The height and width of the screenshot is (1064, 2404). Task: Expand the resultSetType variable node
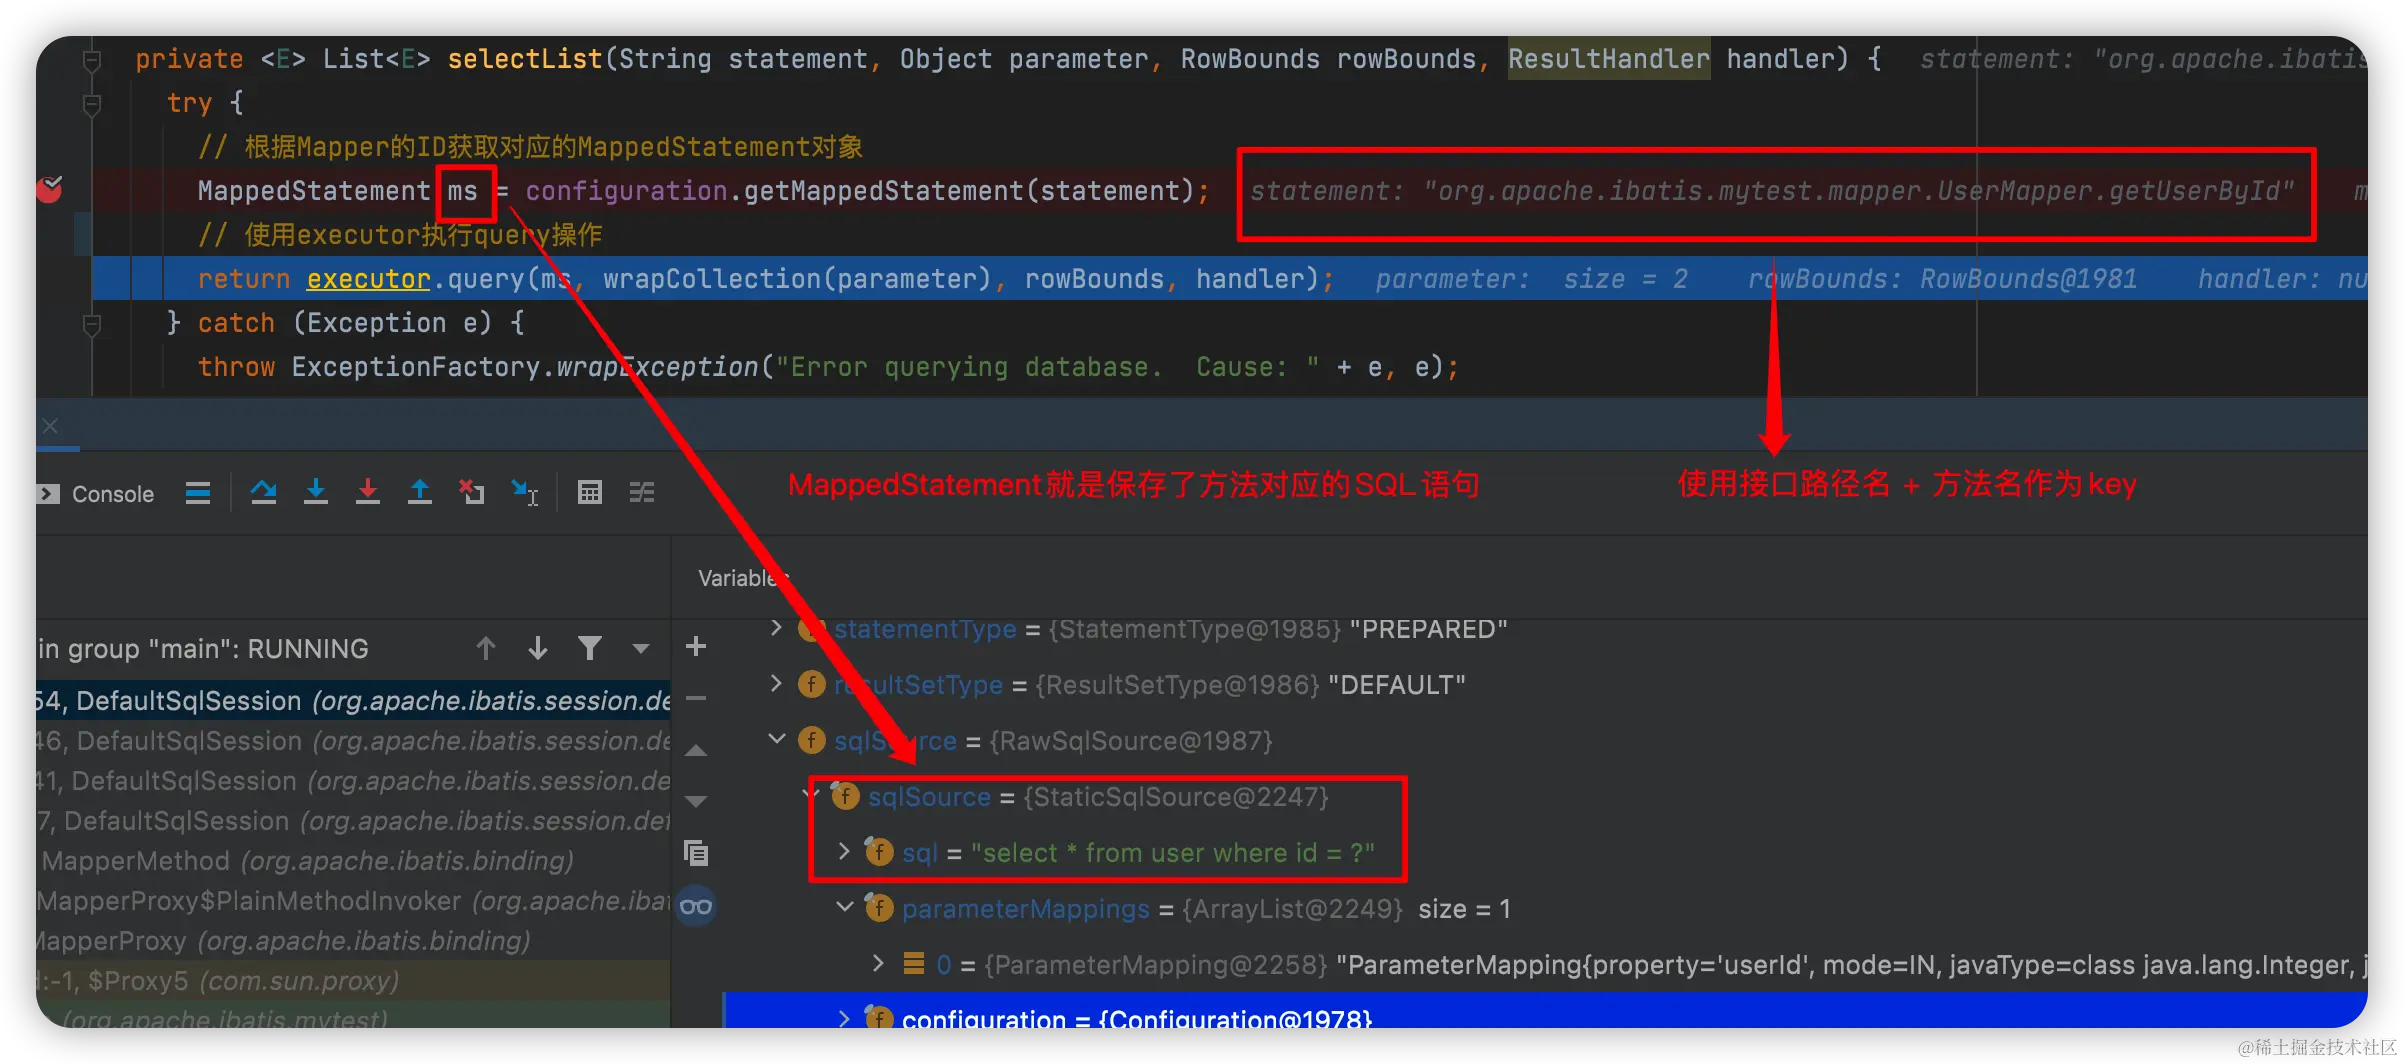[776, 684]
